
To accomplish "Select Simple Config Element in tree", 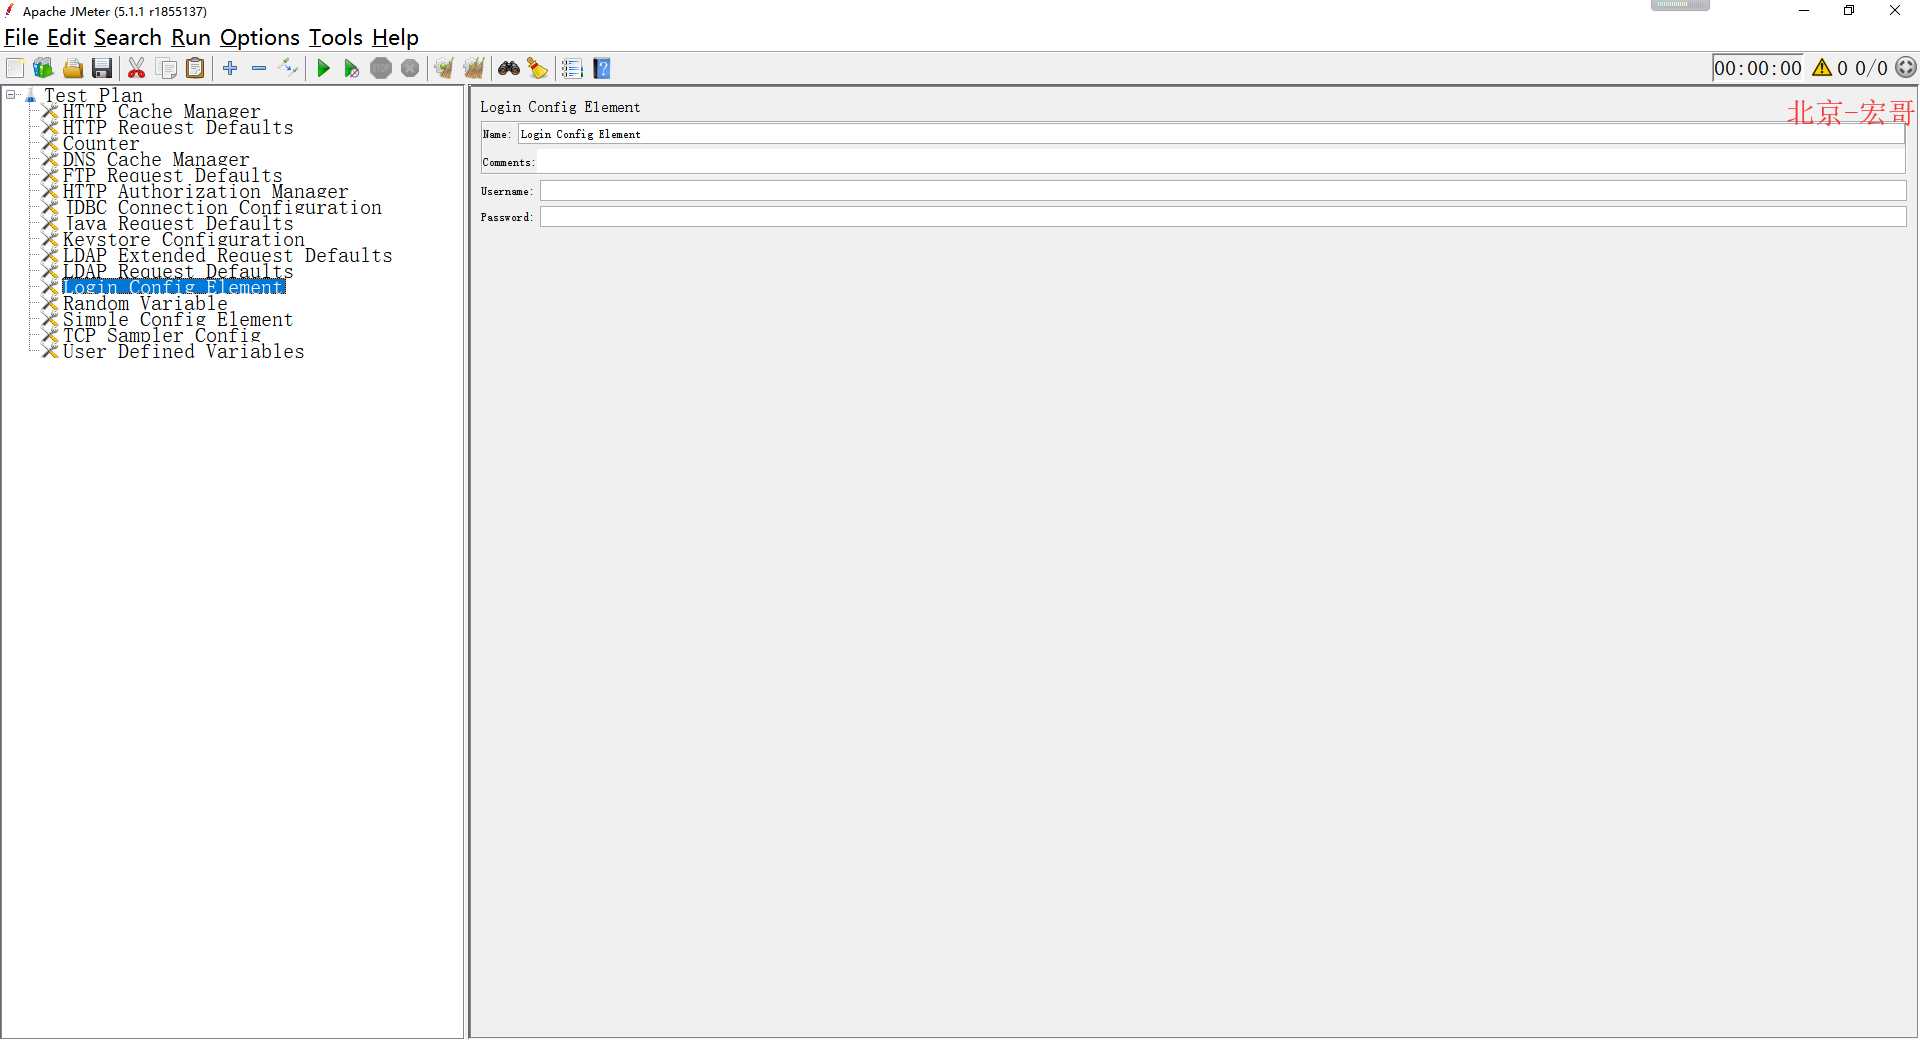I will tap(178, 320).
